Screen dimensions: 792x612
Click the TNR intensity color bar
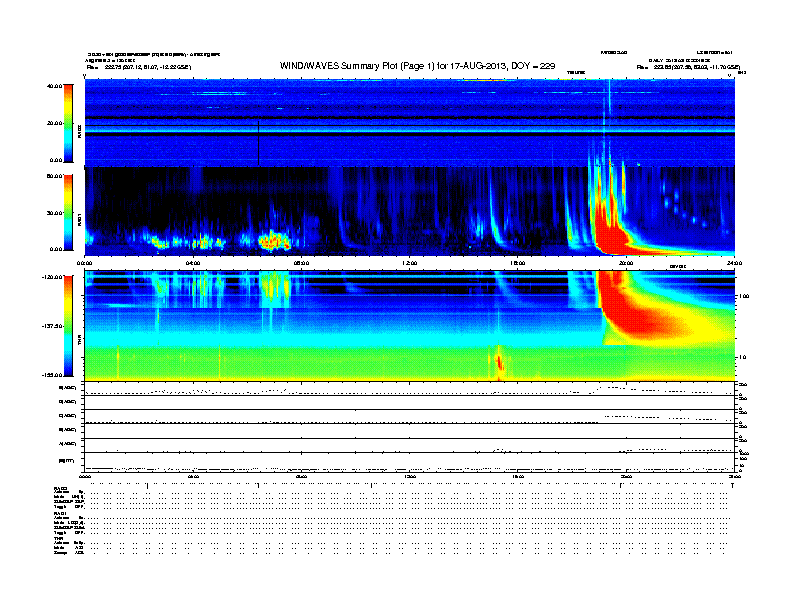[68, 326]
